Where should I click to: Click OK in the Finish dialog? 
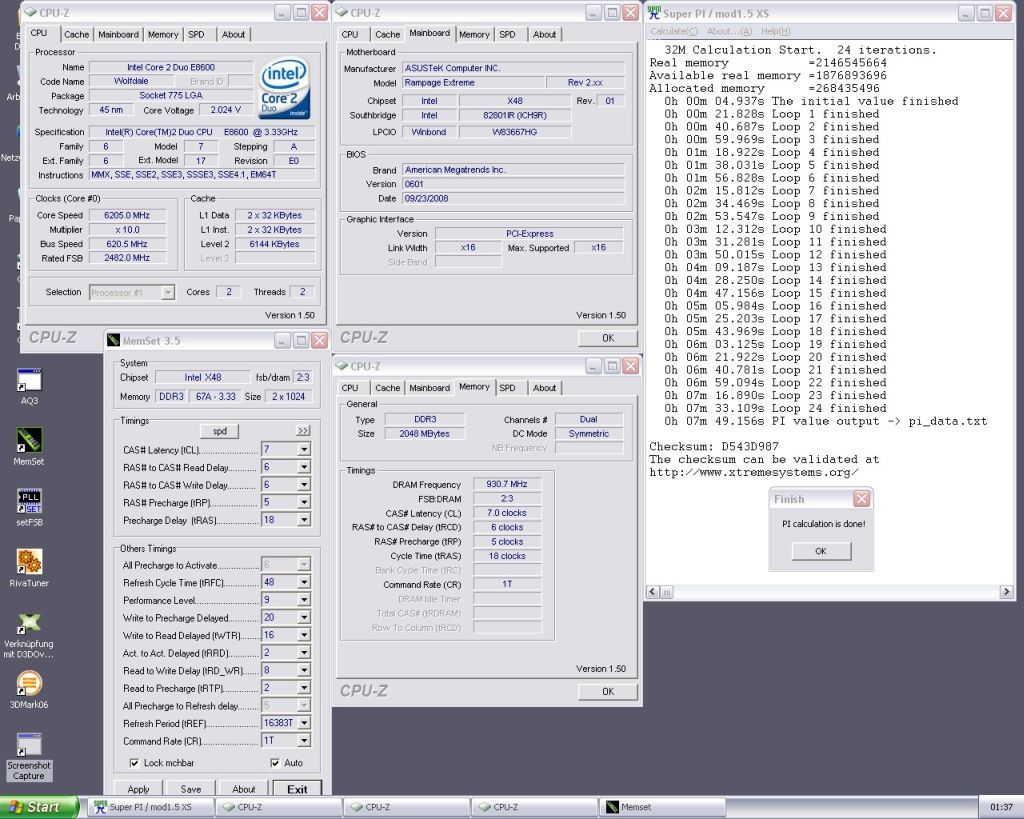[821, 551]
